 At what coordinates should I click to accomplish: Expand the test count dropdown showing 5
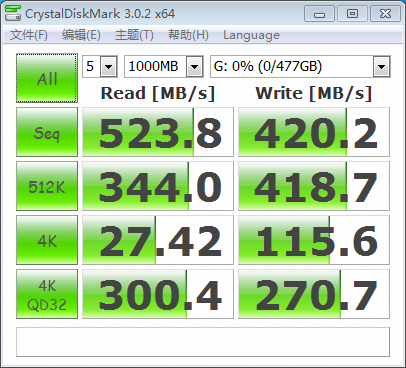[109, 67]
